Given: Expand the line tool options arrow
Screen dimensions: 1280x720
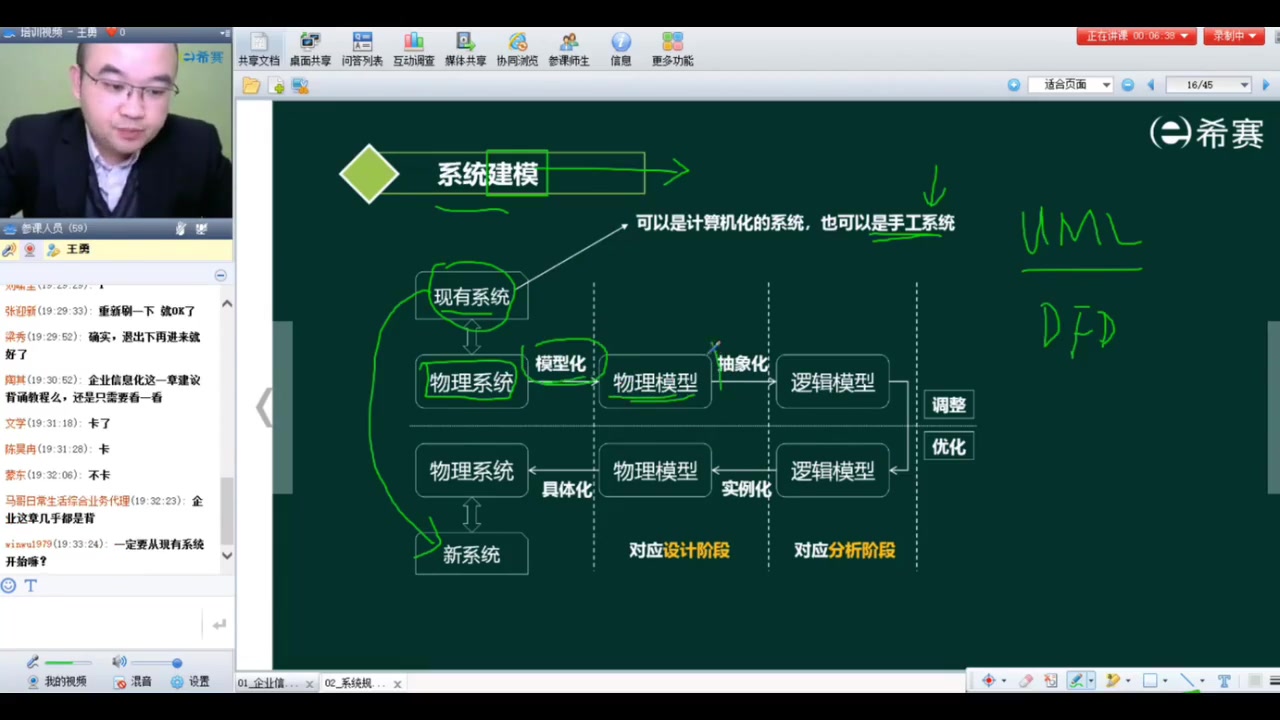Looking at the screenshot, I should tap(1202, 681).
